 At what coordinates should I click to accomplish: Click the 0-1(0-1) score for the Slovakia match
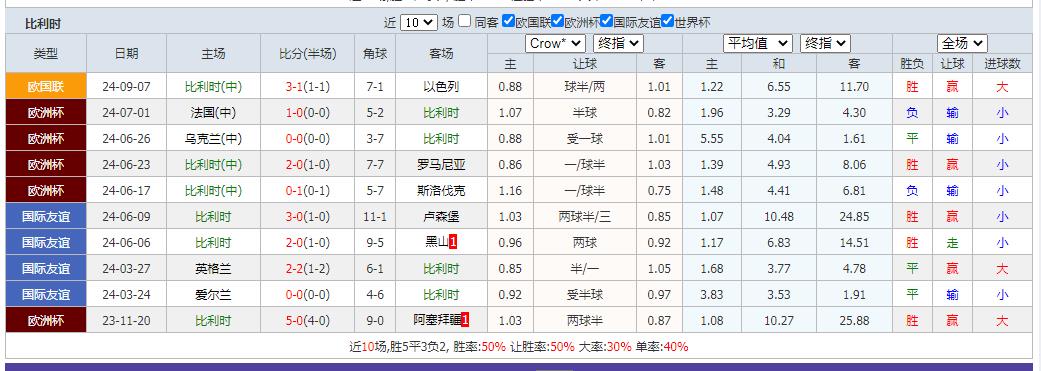(308, 190)
